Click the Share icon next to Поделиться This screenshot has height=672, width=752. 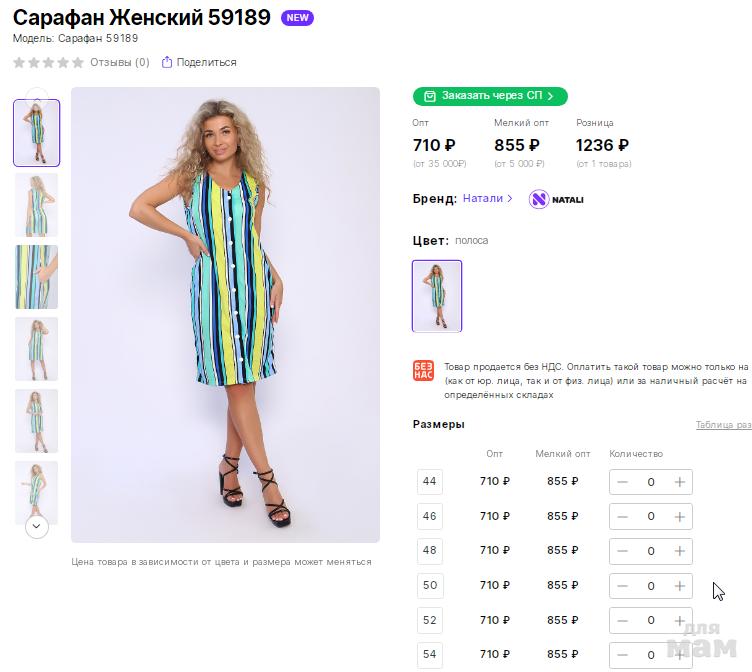click(167, 62)
